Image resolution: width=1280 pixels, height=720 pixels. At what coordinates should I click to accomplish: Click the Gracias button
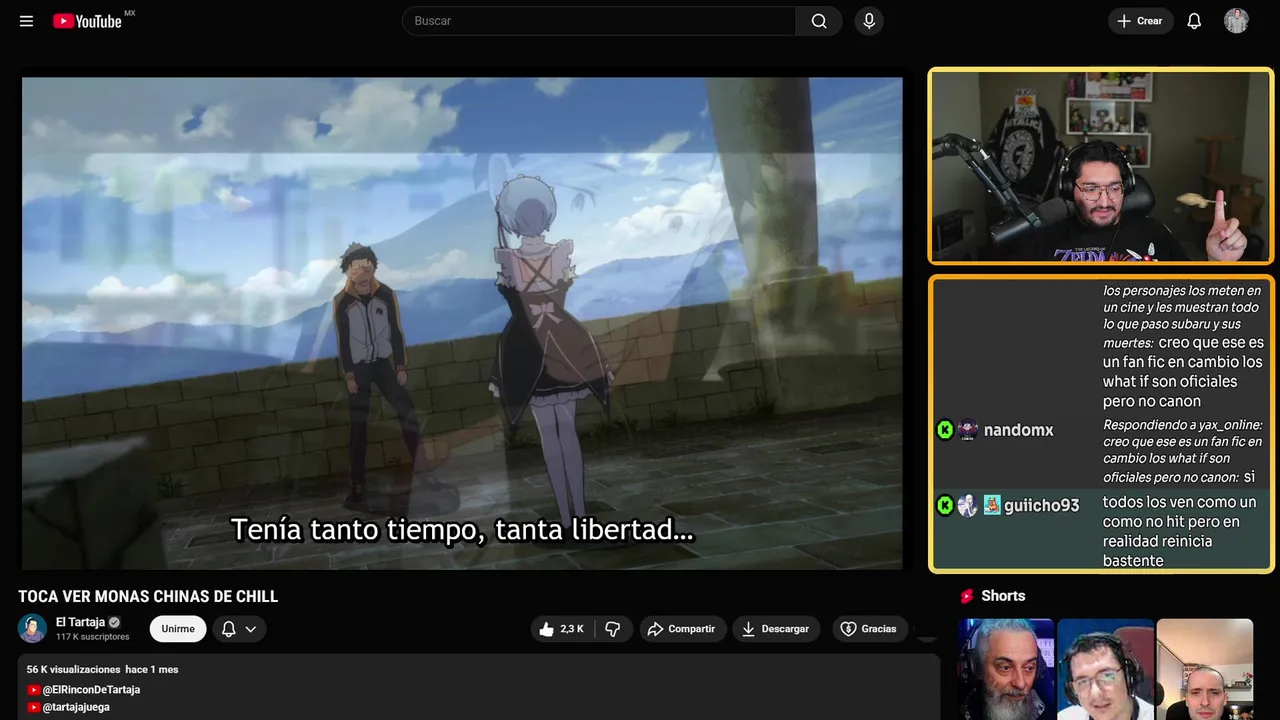869,629
